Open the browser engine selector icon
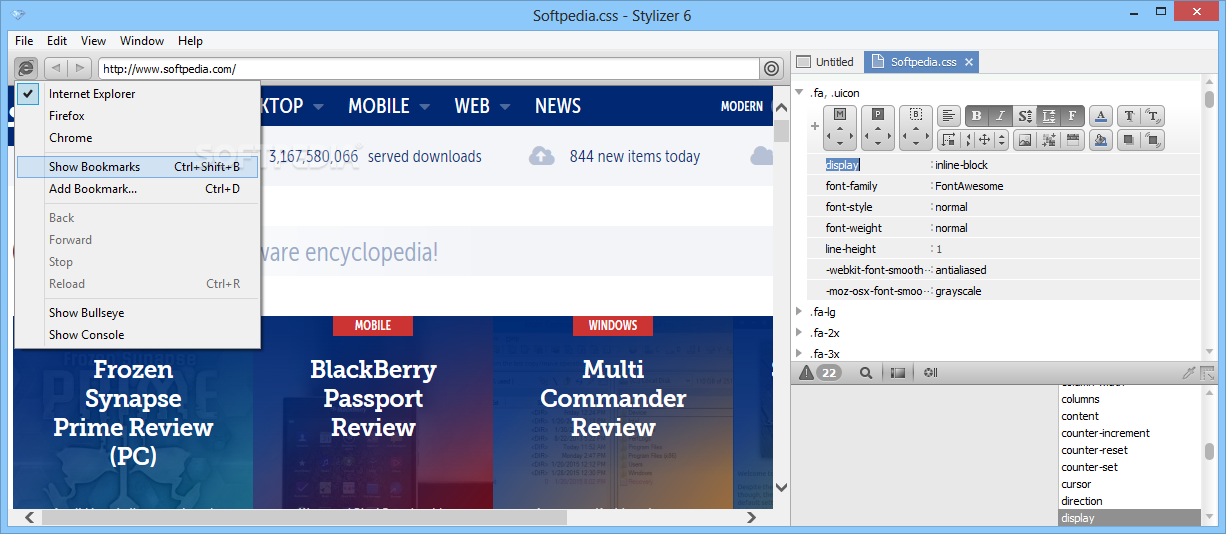 (26, 68)
